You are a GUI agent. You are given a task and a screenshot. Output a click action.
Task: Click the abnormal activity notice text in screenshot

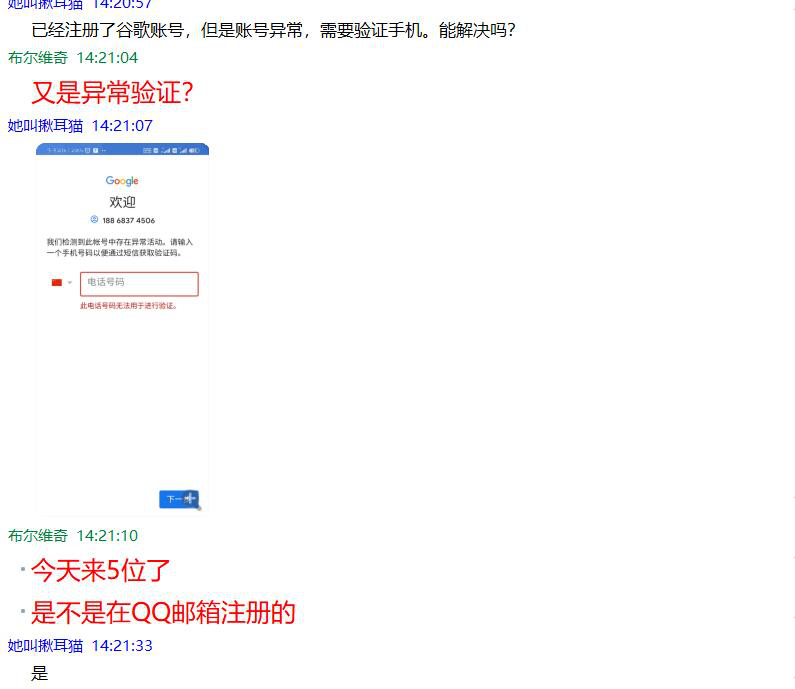pos(120,247)
